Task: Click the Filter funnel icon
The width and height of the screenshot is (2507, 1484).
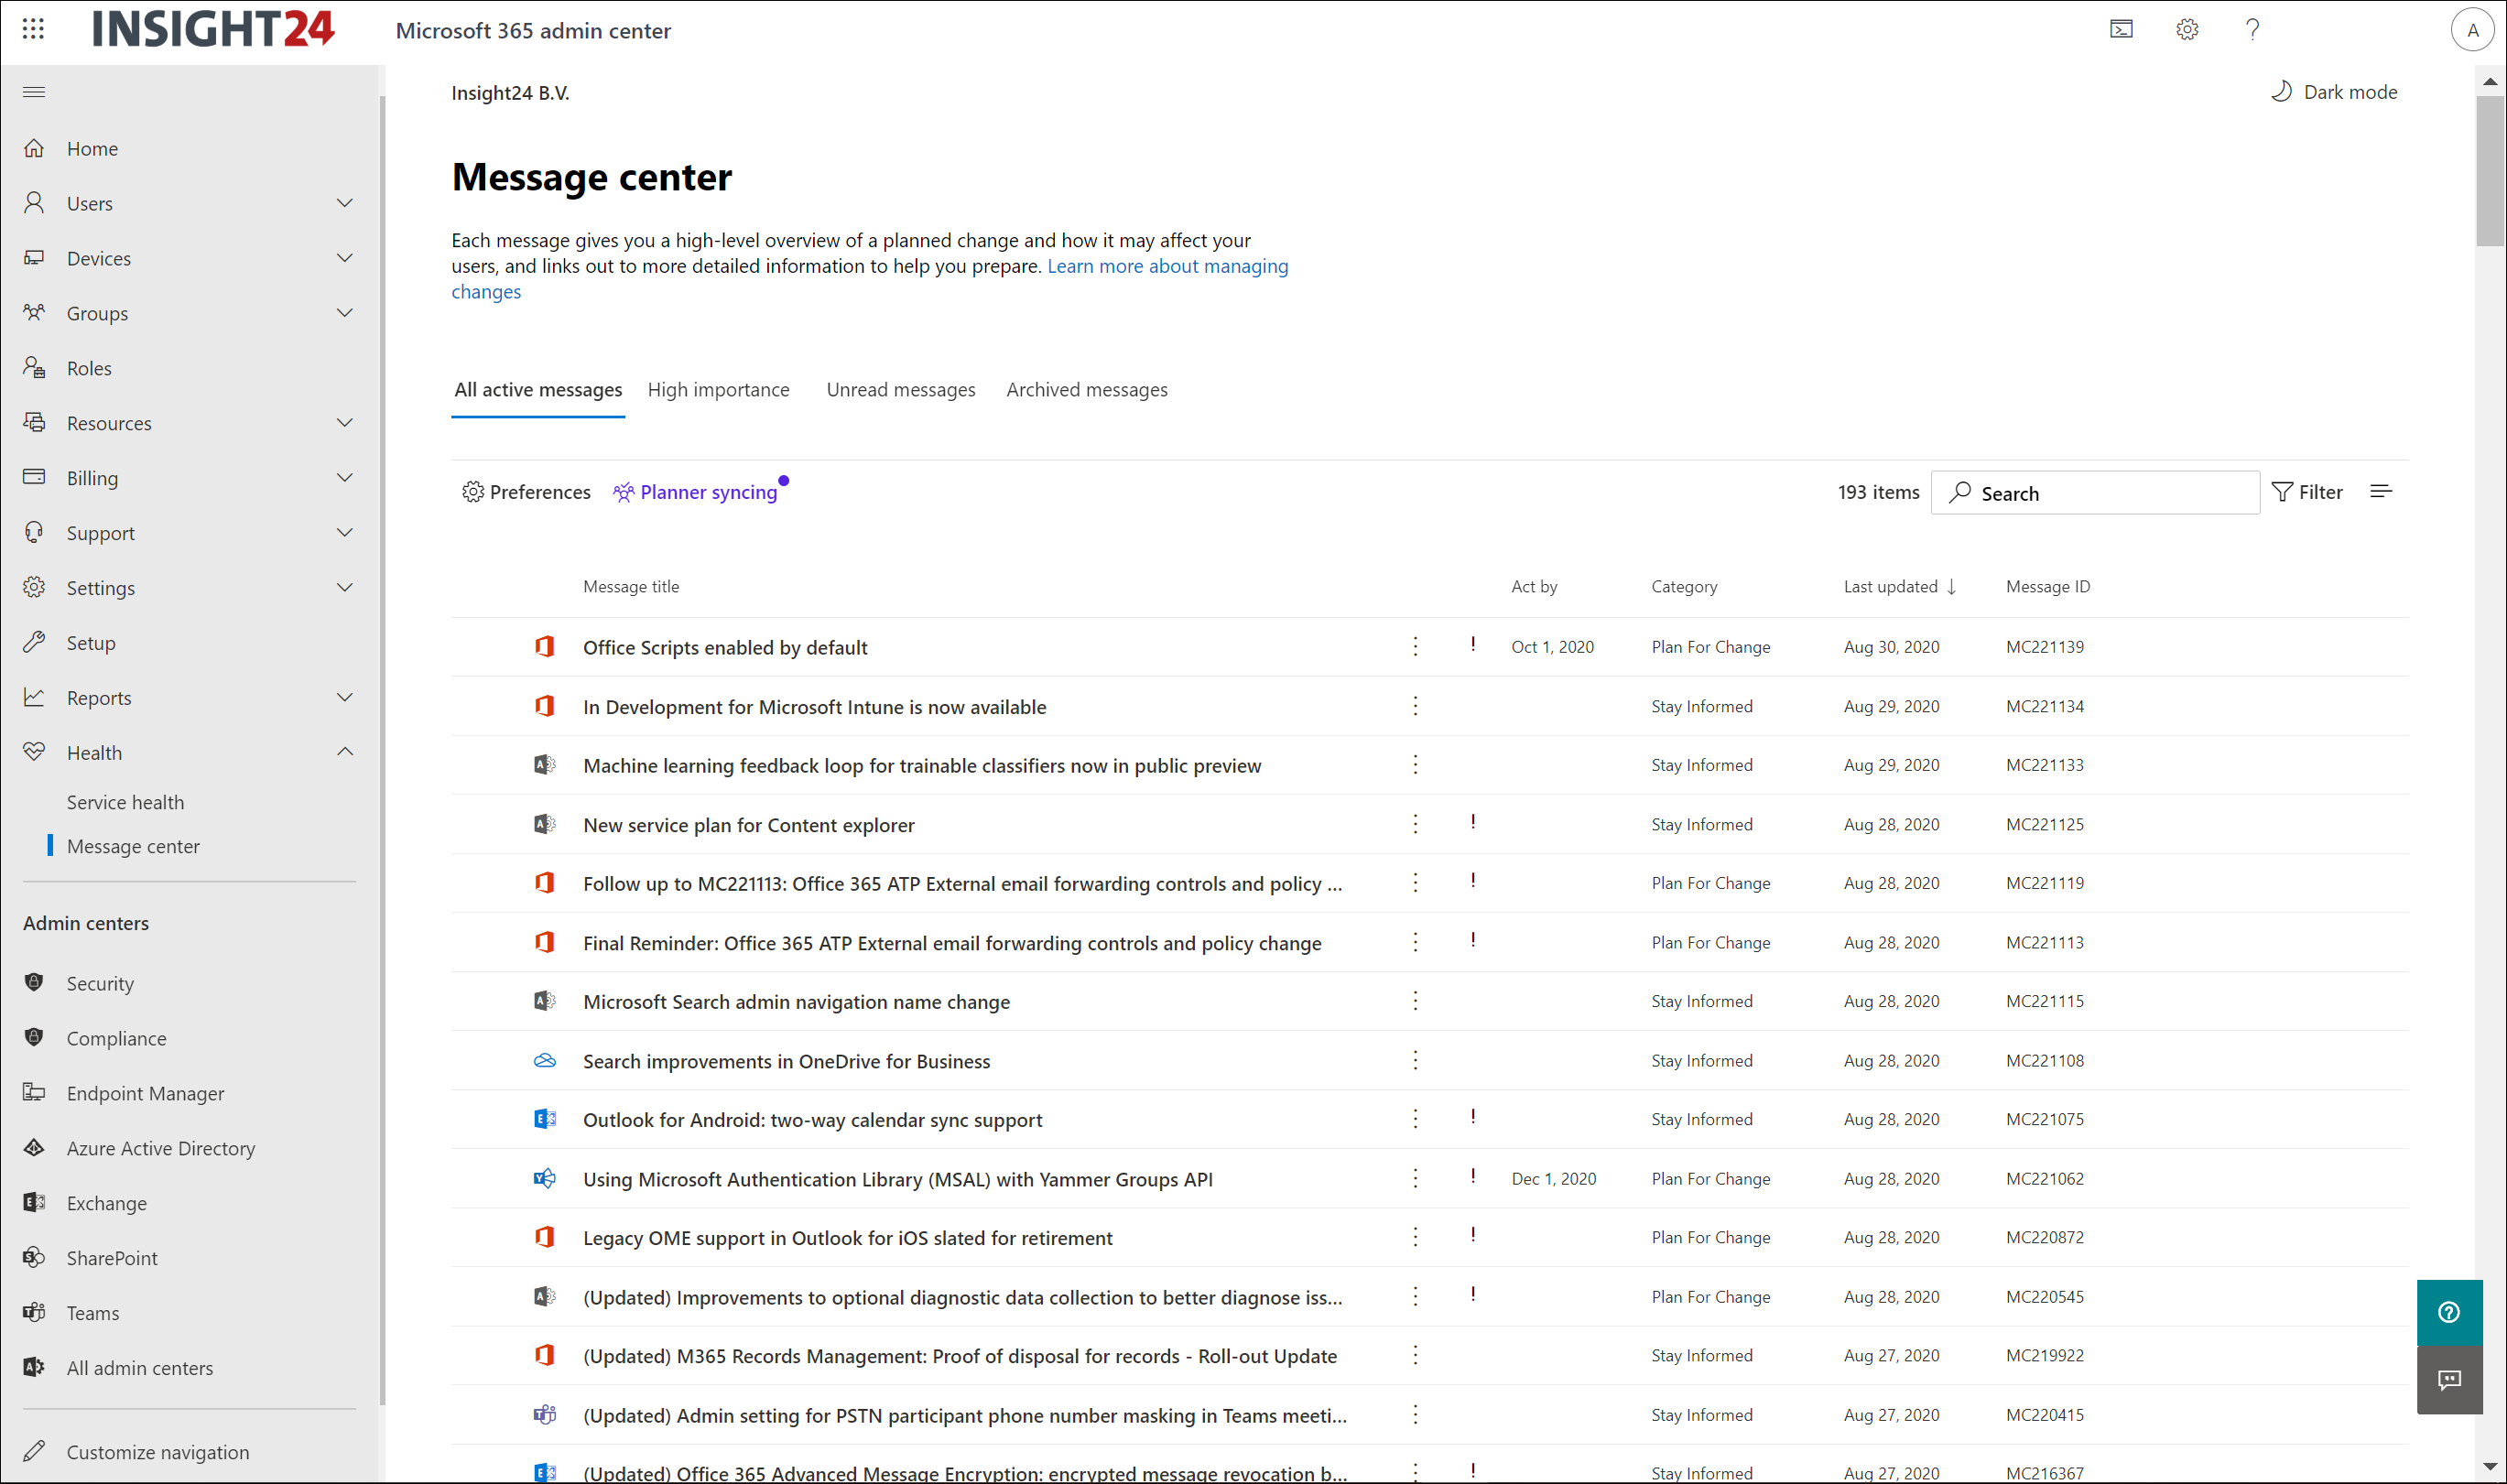Action: pyautogui.click(x=2282, y=492)
